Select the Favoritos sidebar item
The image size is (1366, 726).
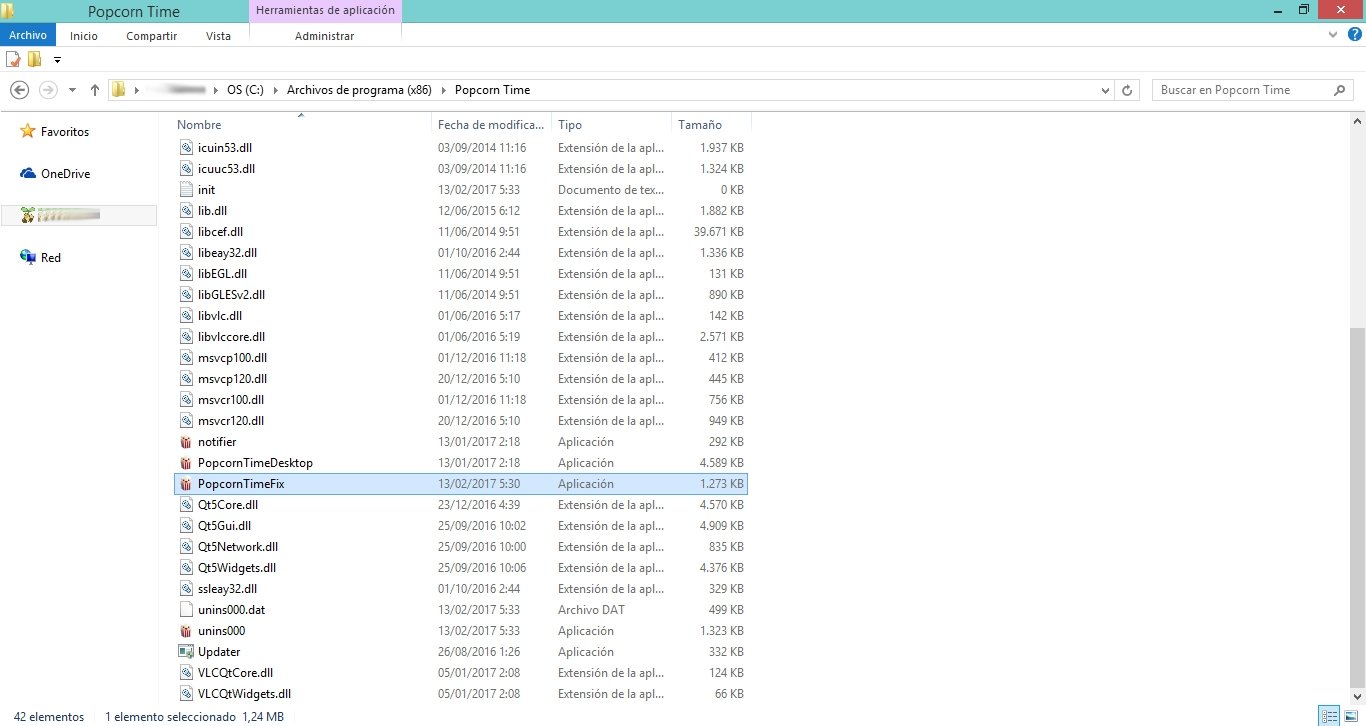point(65,132)
